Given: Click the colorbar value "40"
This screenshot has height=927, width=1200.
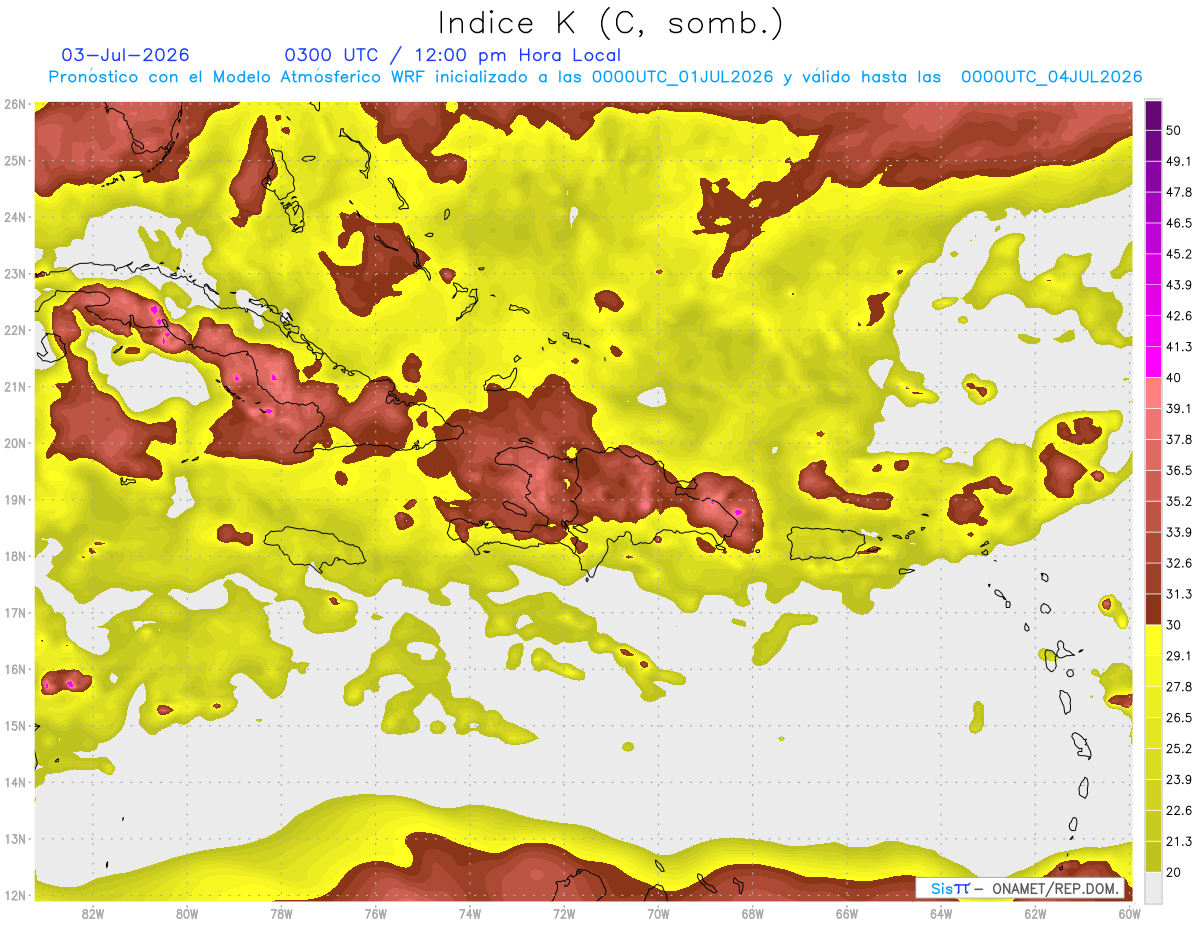Looking at the screenshot, I should coord(1175,378).
